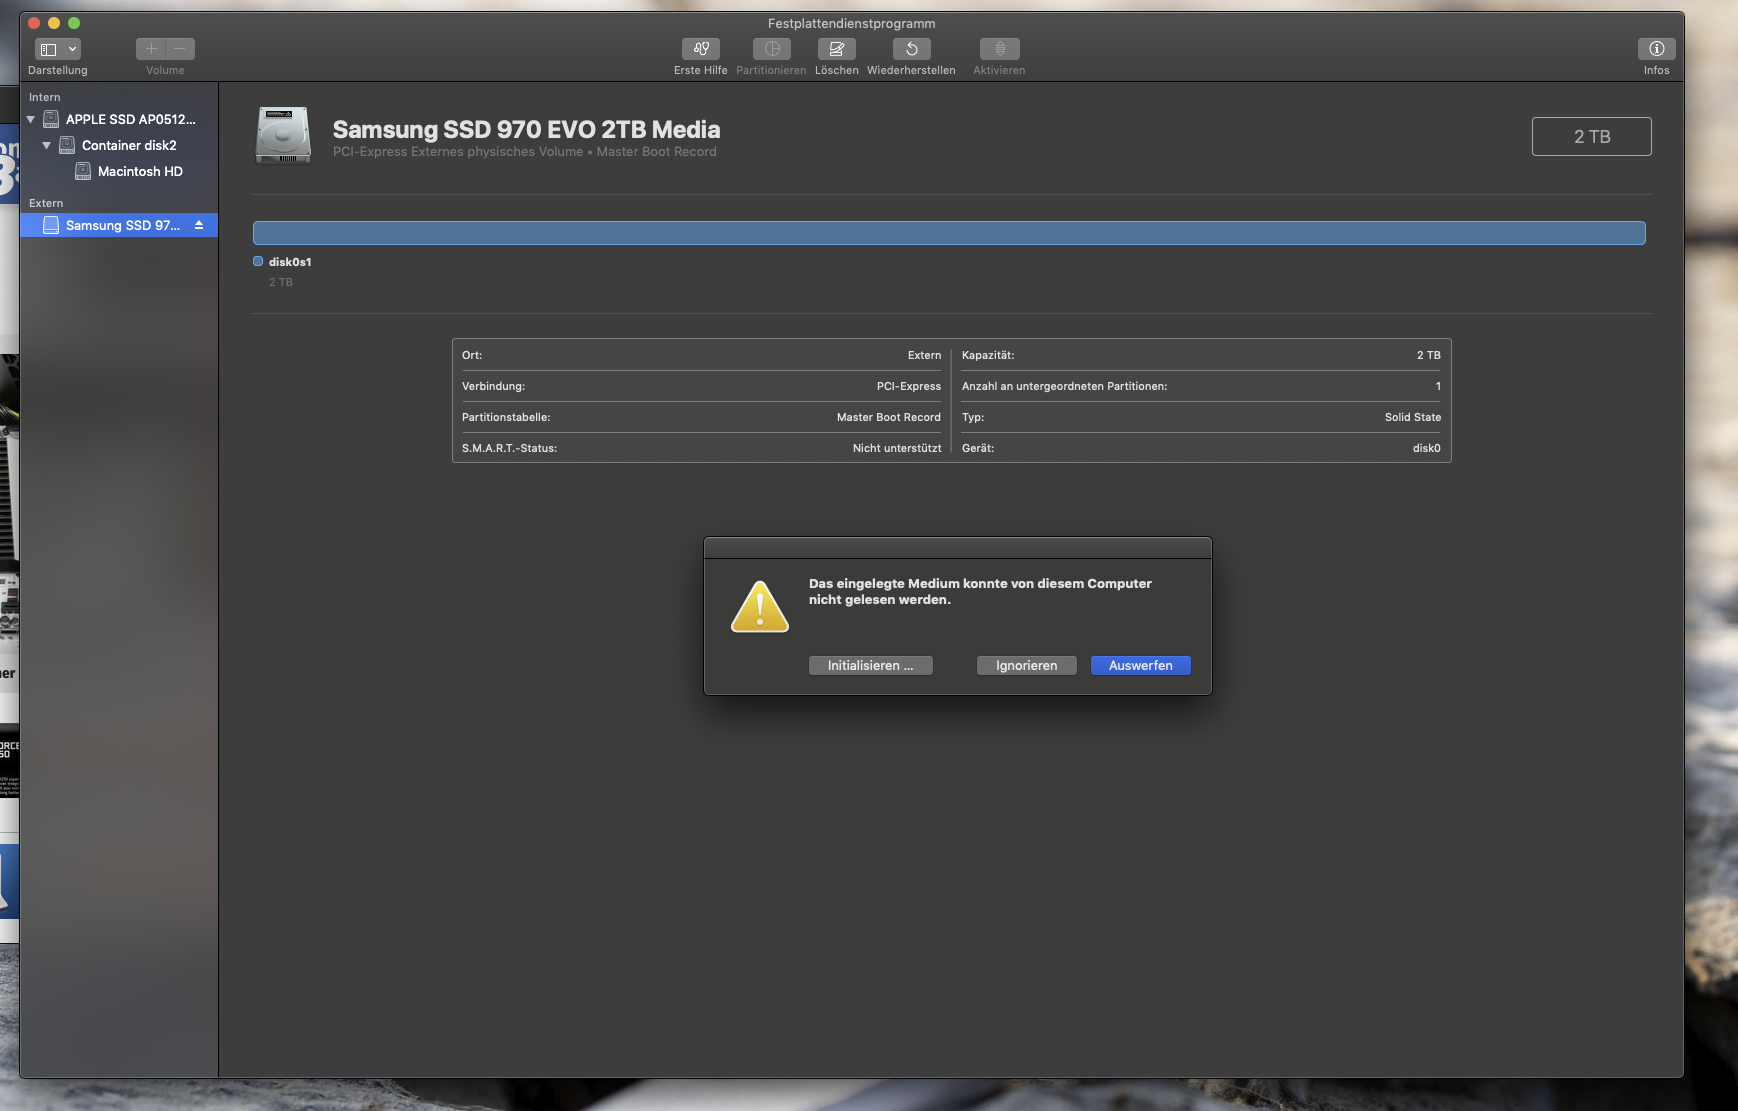The width and height of the screenshot is (1738, 1111).
Task: Run Erste Hilfe on the disk
Action: 701,49
